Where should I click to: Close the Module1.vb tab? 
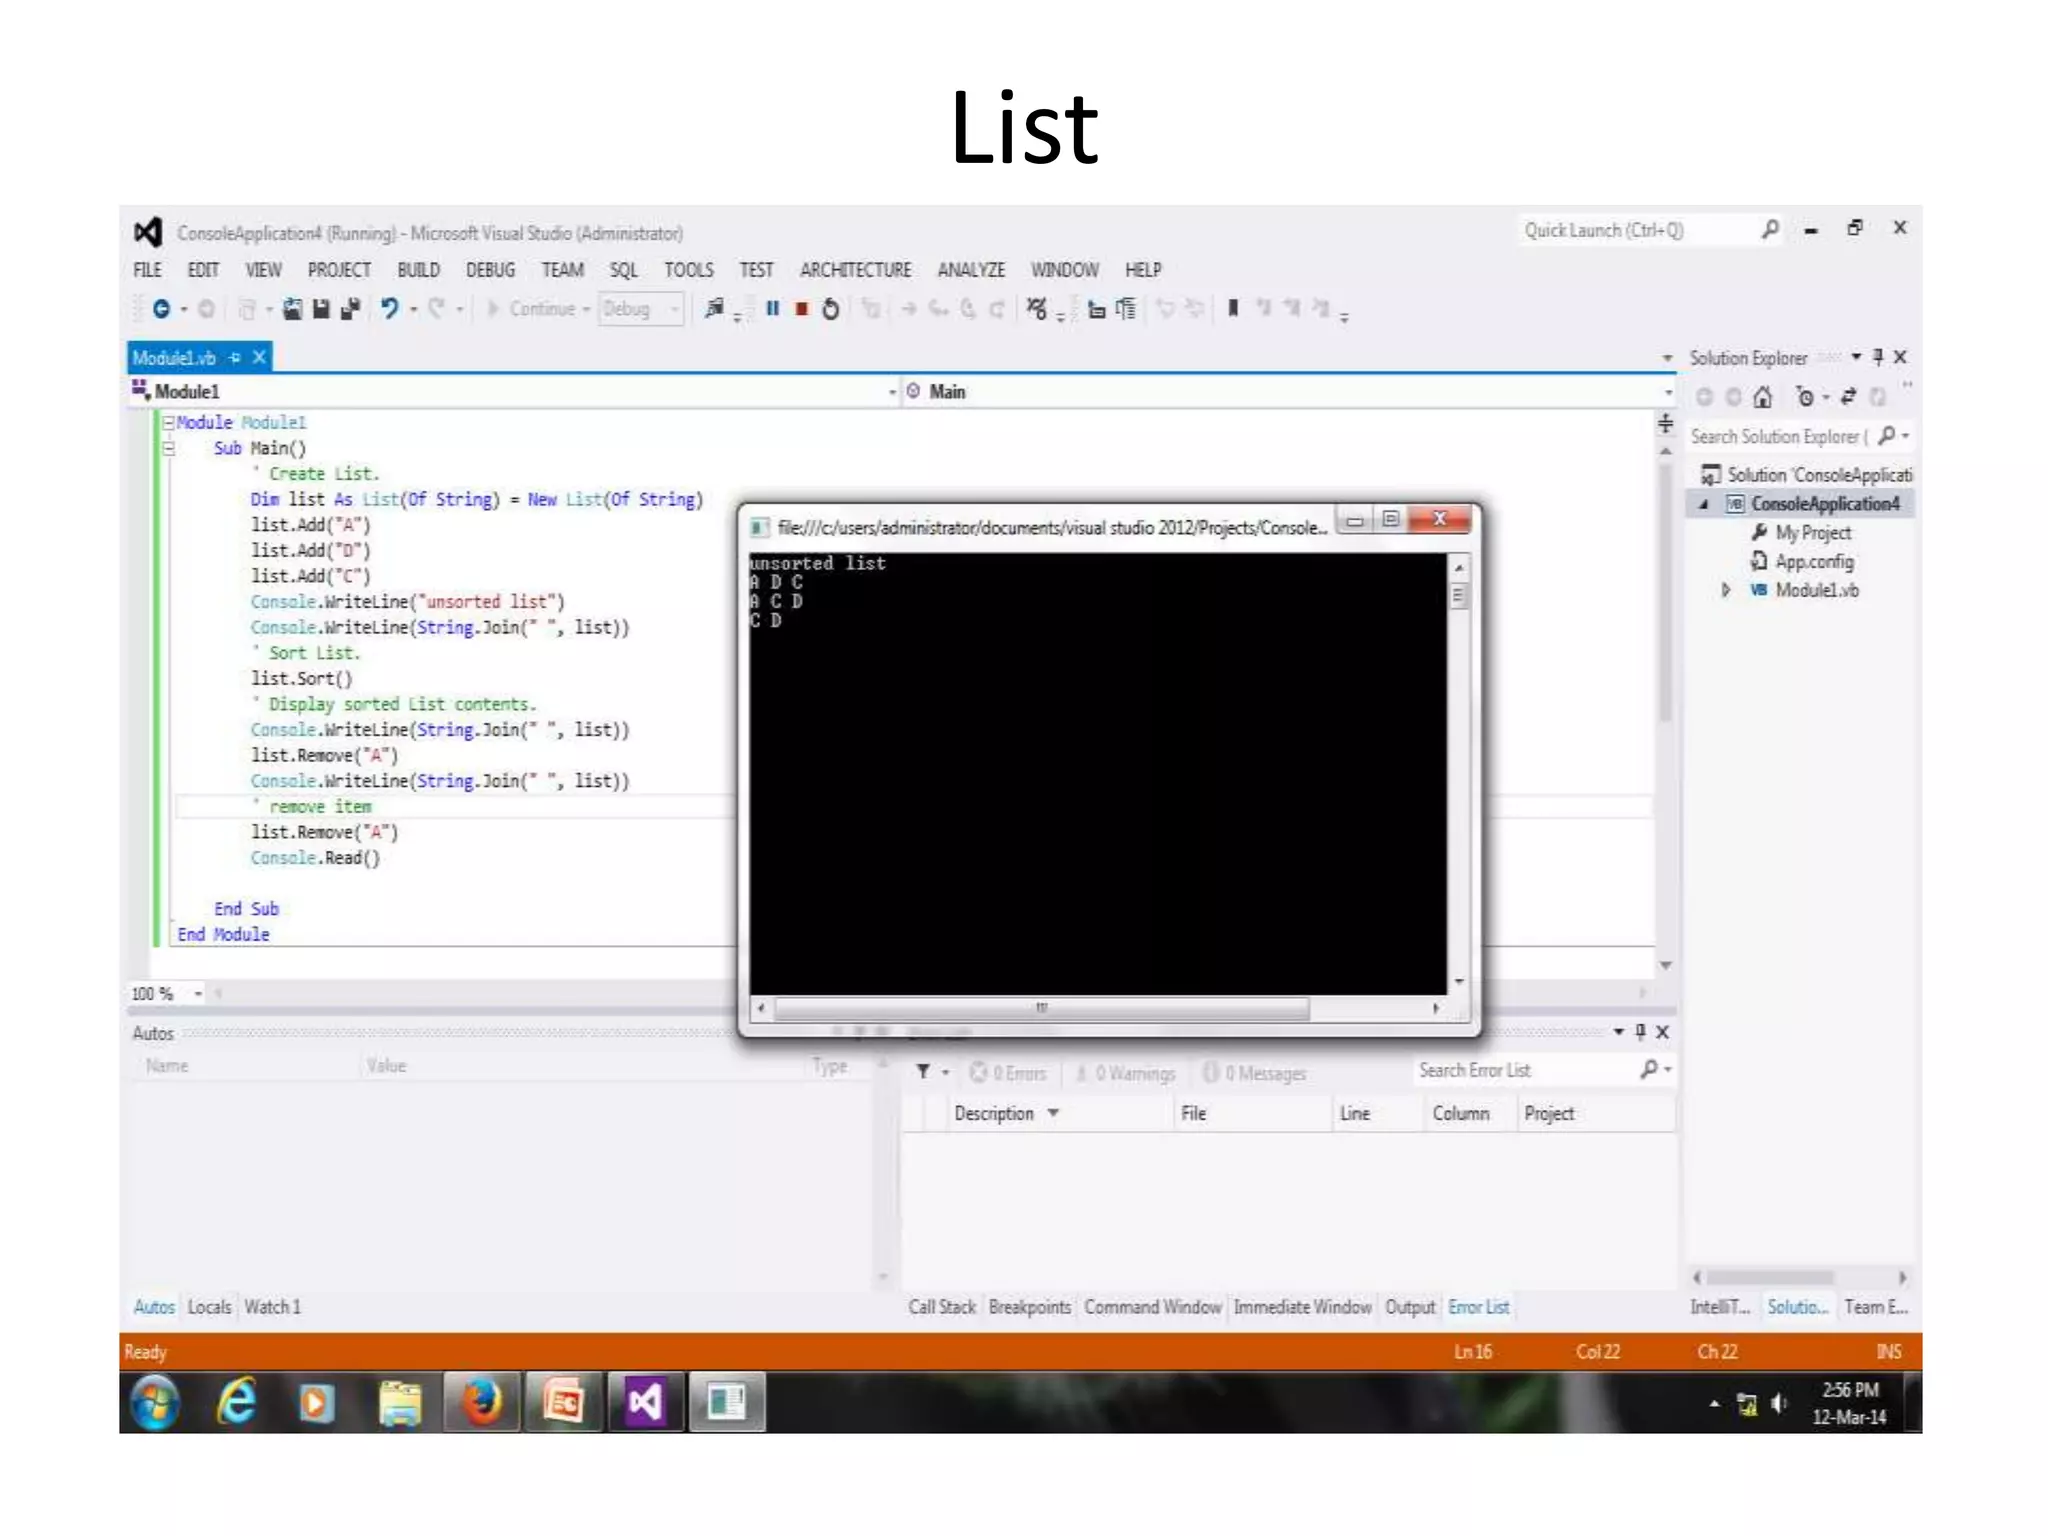pyautogui.click(x=259, y=357)
